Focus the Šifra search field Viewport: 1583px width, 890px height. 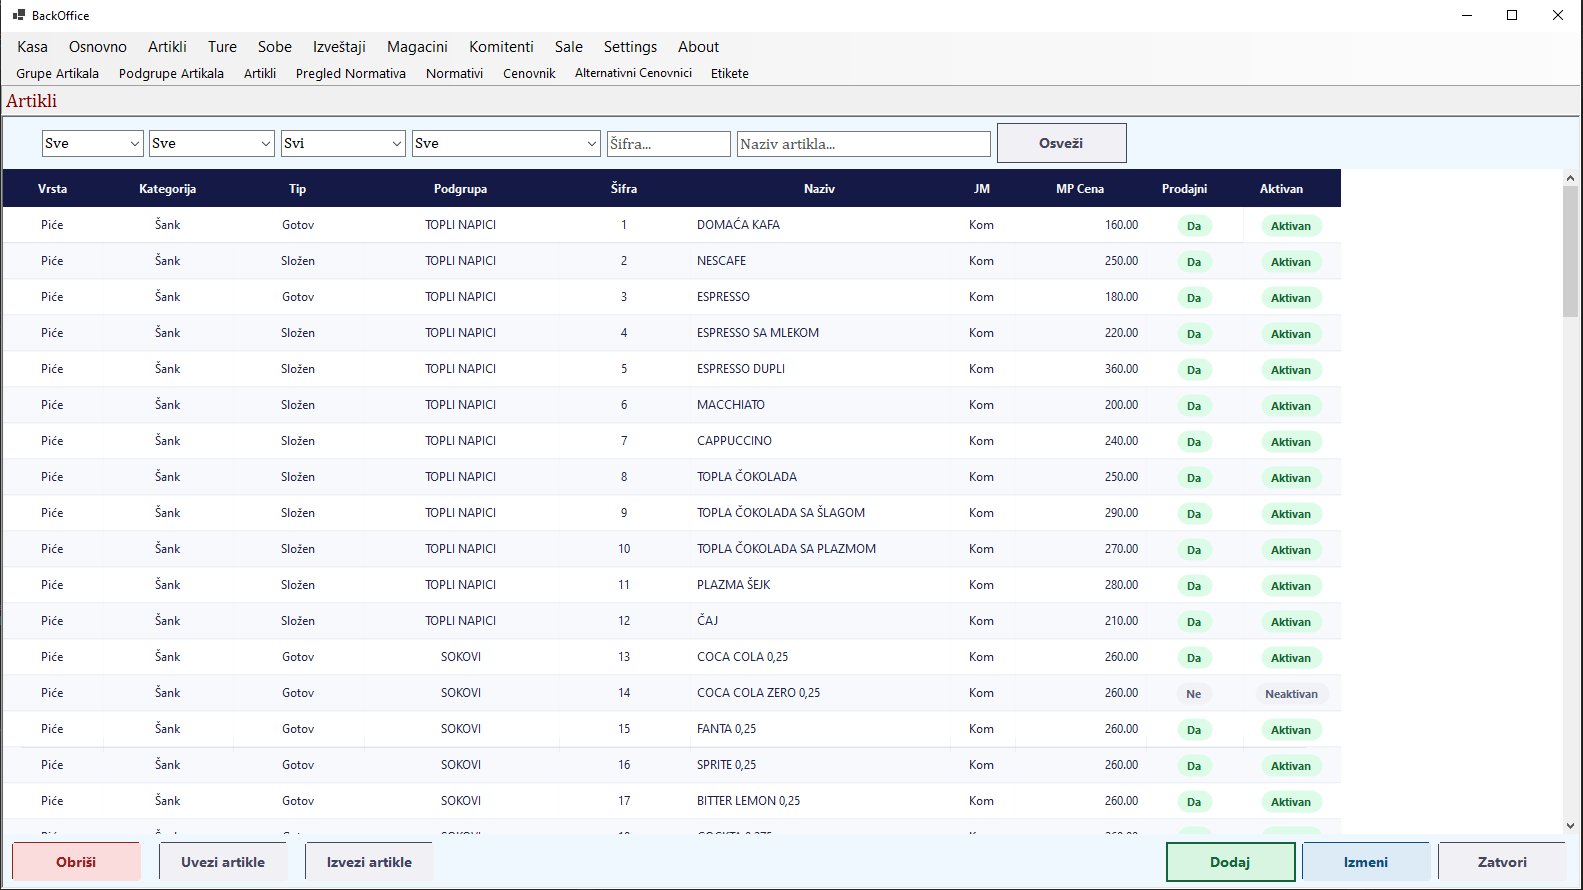pos(669,144)
